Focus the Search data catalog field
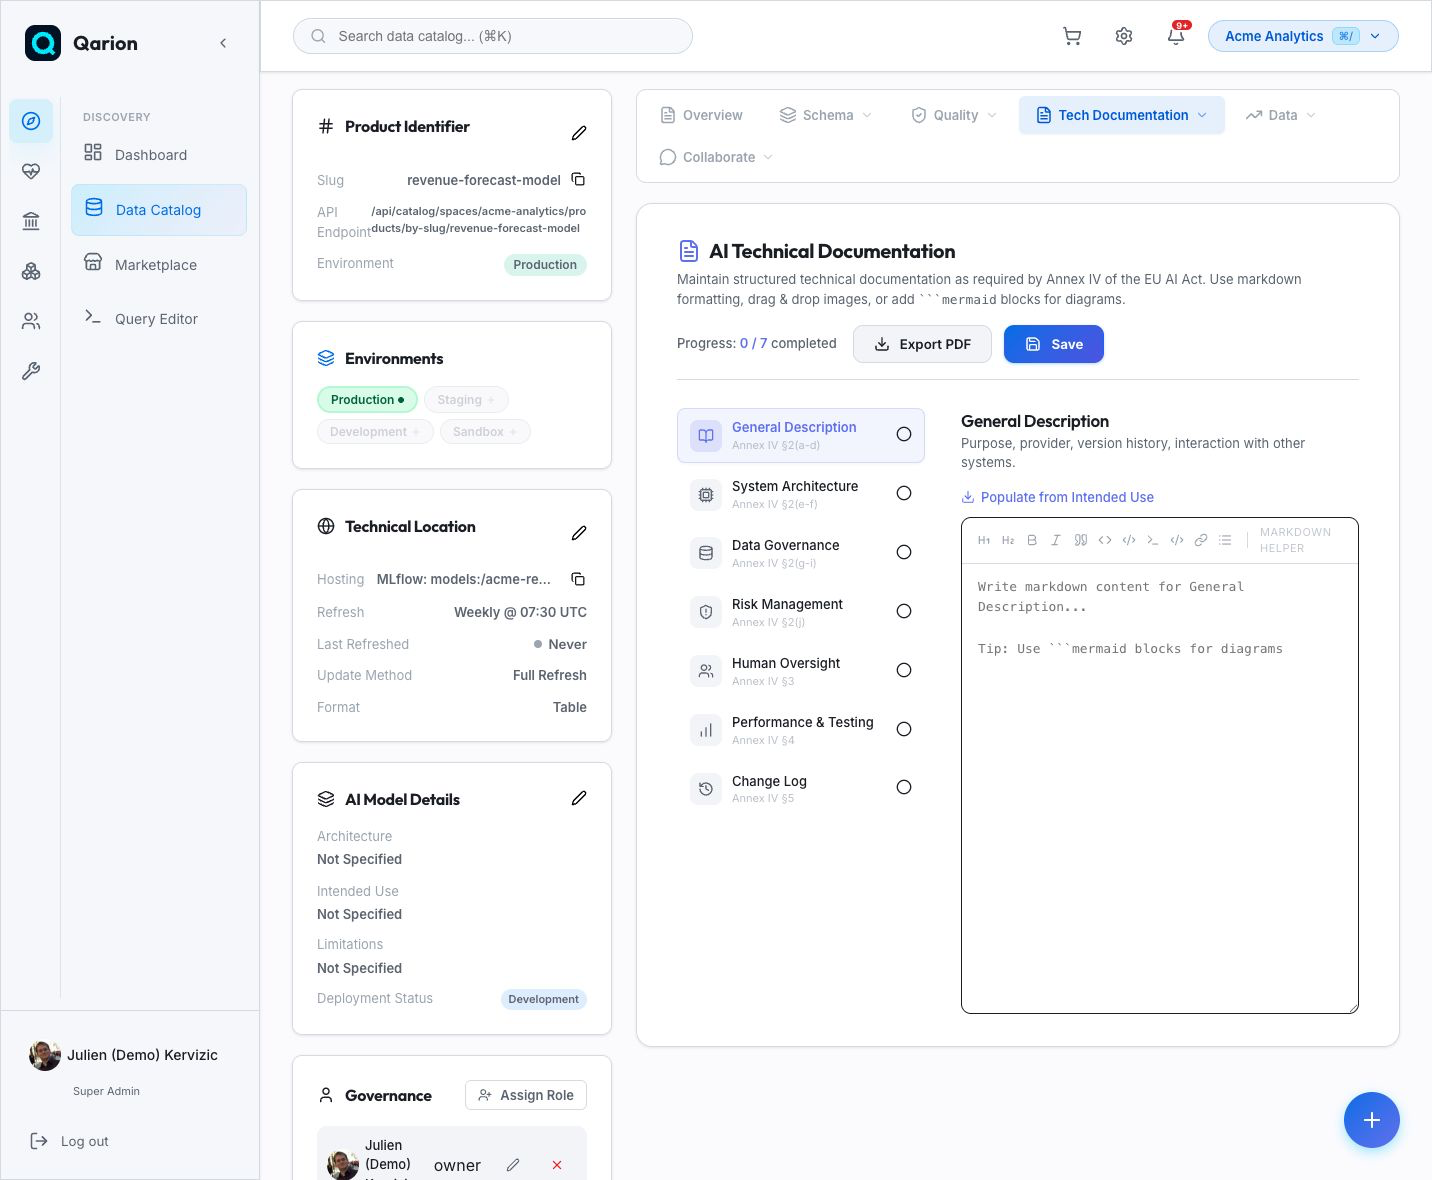Image resolution: width=1432 pixels, height=1180 pixels. click(493, 36)
